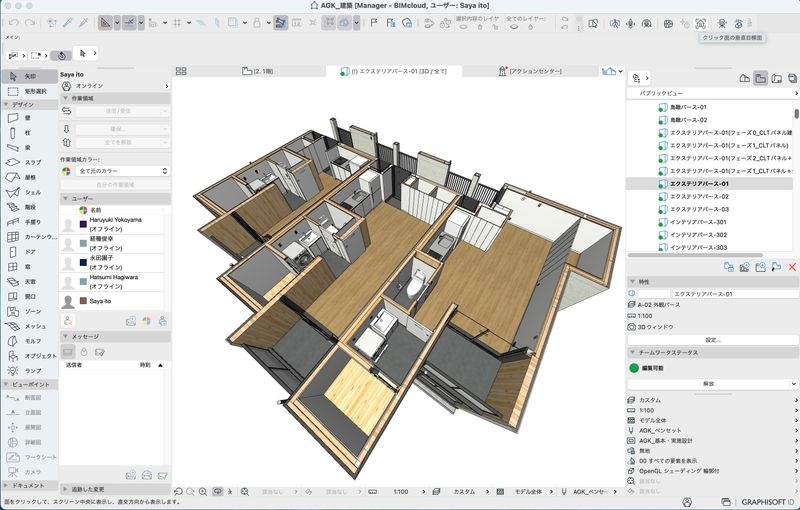Open the tab overview grid icon
800x510 pixels.
[181, 71]
